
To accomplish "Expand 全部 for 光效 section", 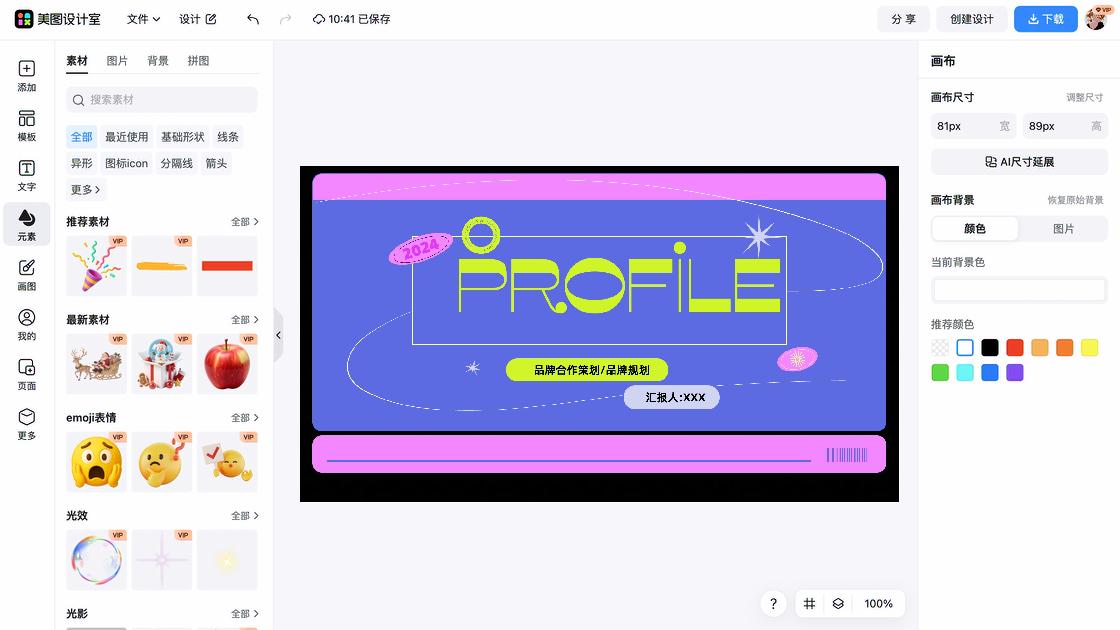I will [x=244, y=516].
